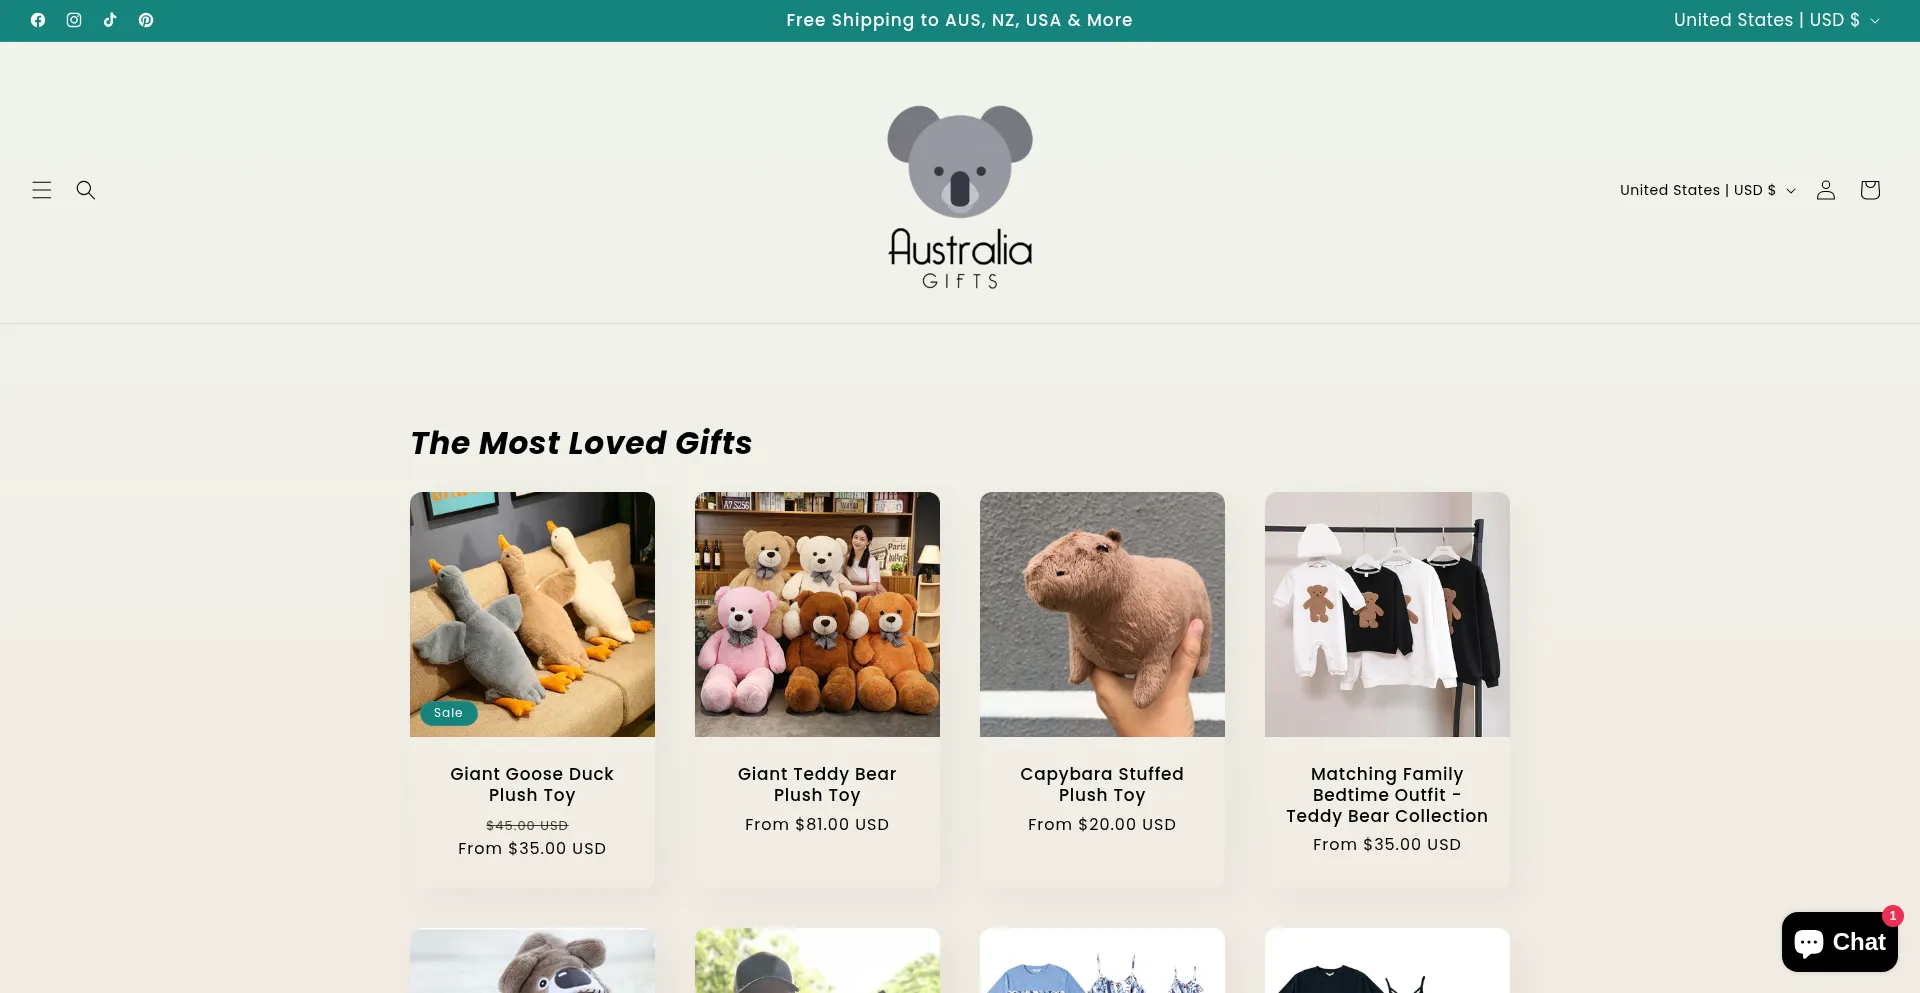Expand the header country selector beside the account icon
Viewport: 1920px width, 993px height.
pyautogui.click(x=1708, y=190)
